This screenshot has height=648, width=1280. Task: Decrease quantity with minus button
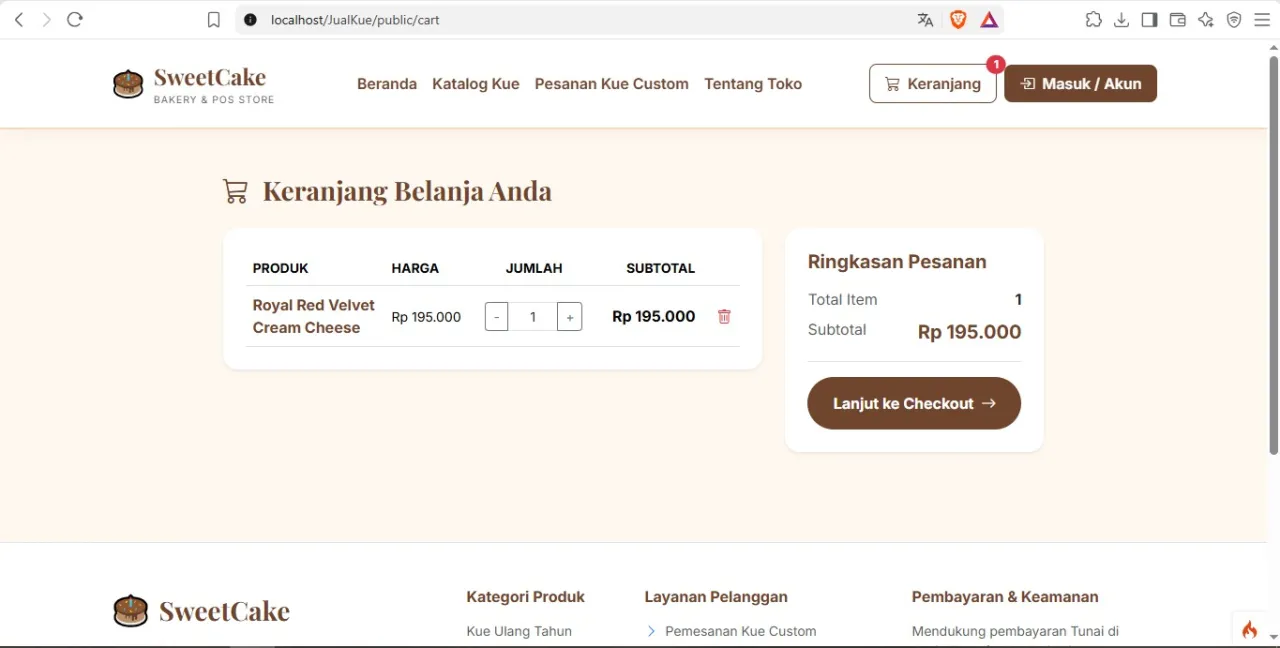point(496,317)
